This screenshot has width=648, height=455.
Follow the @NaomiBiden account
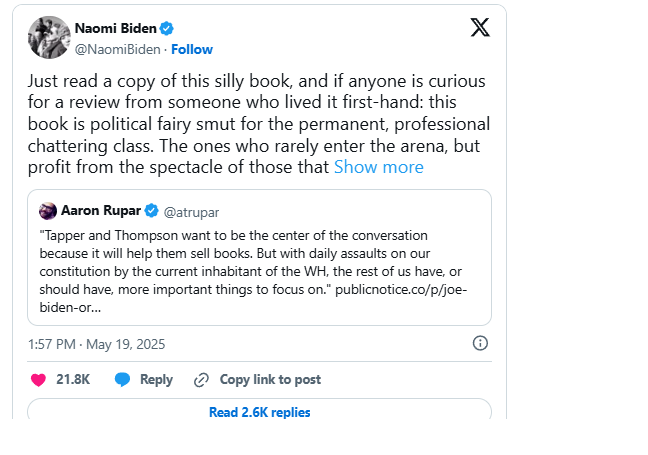click(x=192, y=49)
